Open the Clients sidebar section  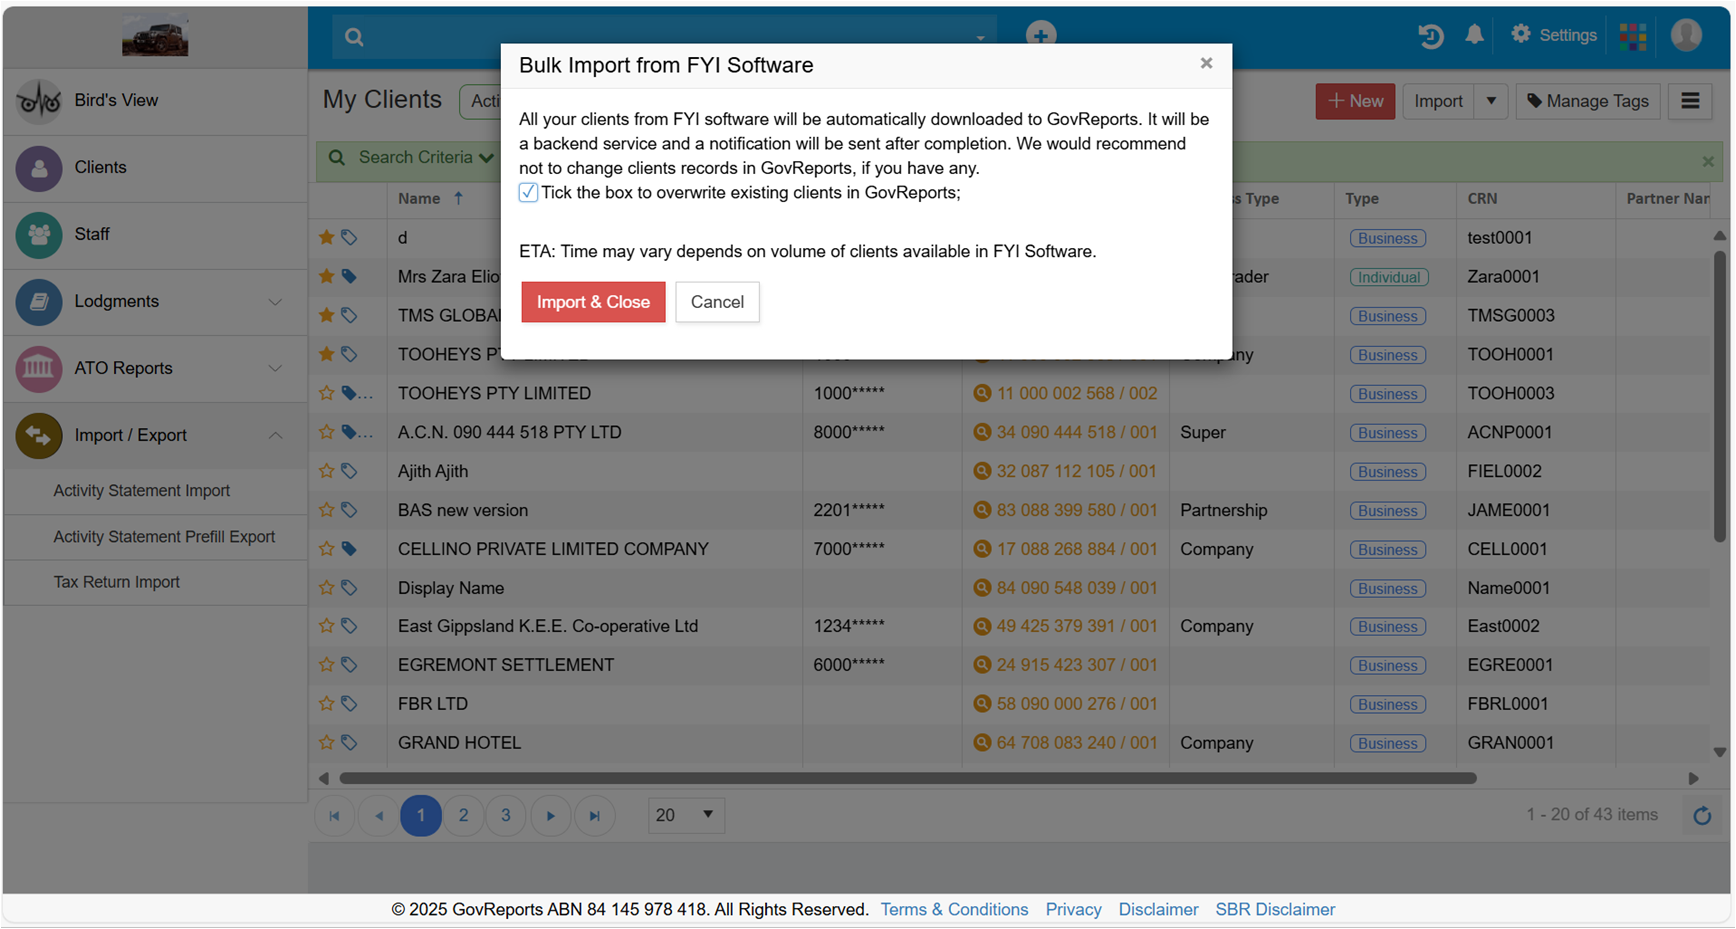155,167
